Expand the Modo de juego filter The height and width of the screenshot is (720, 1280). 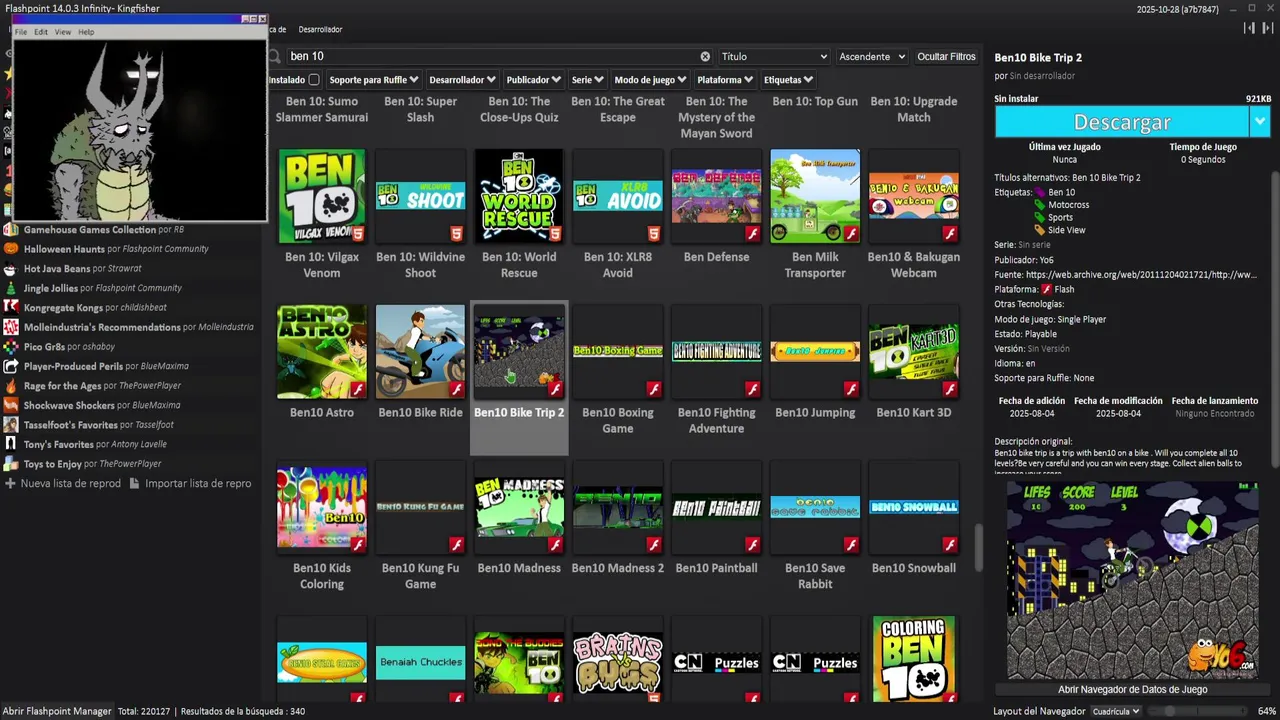(x=650, y=80)
